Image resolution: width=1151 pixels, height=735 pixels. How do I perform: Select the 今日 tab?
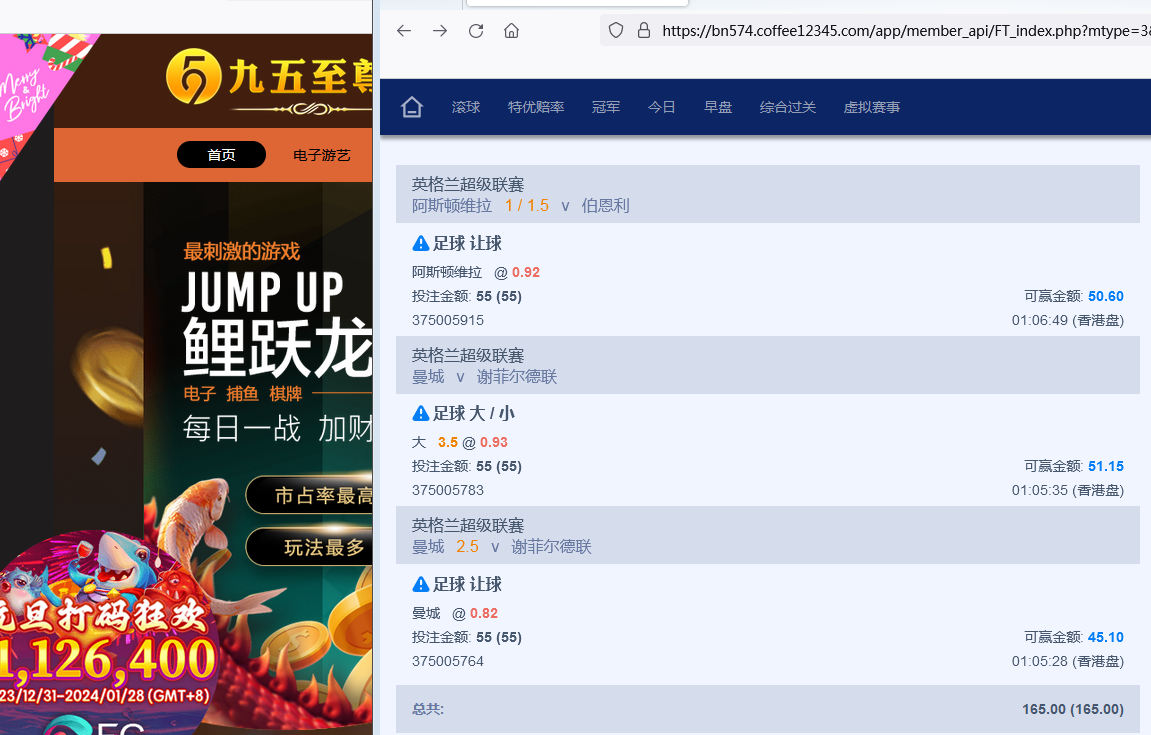click(x=661, y=107)
